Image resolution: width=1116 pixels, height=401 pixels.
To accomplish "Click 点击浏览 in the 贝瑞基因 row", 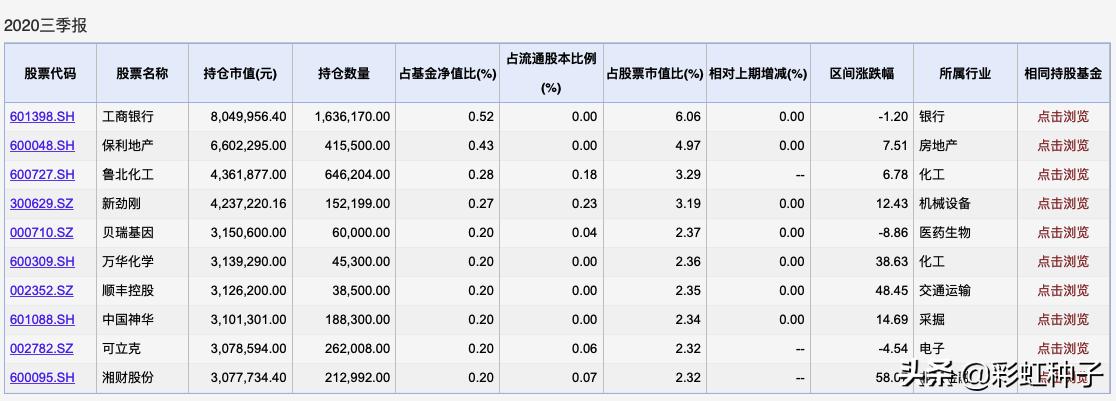I will [x=1063, y=233].
